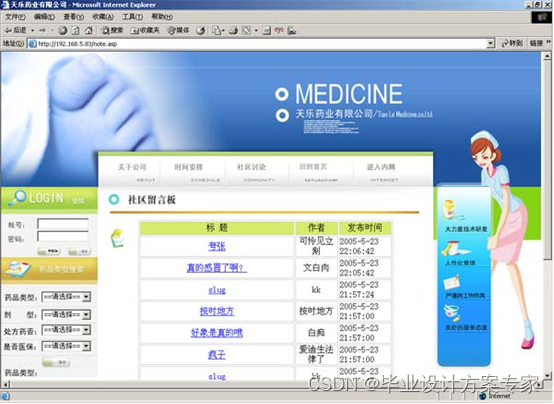
Task: Open the message titled 按时地方
Action: coord(217,311)
